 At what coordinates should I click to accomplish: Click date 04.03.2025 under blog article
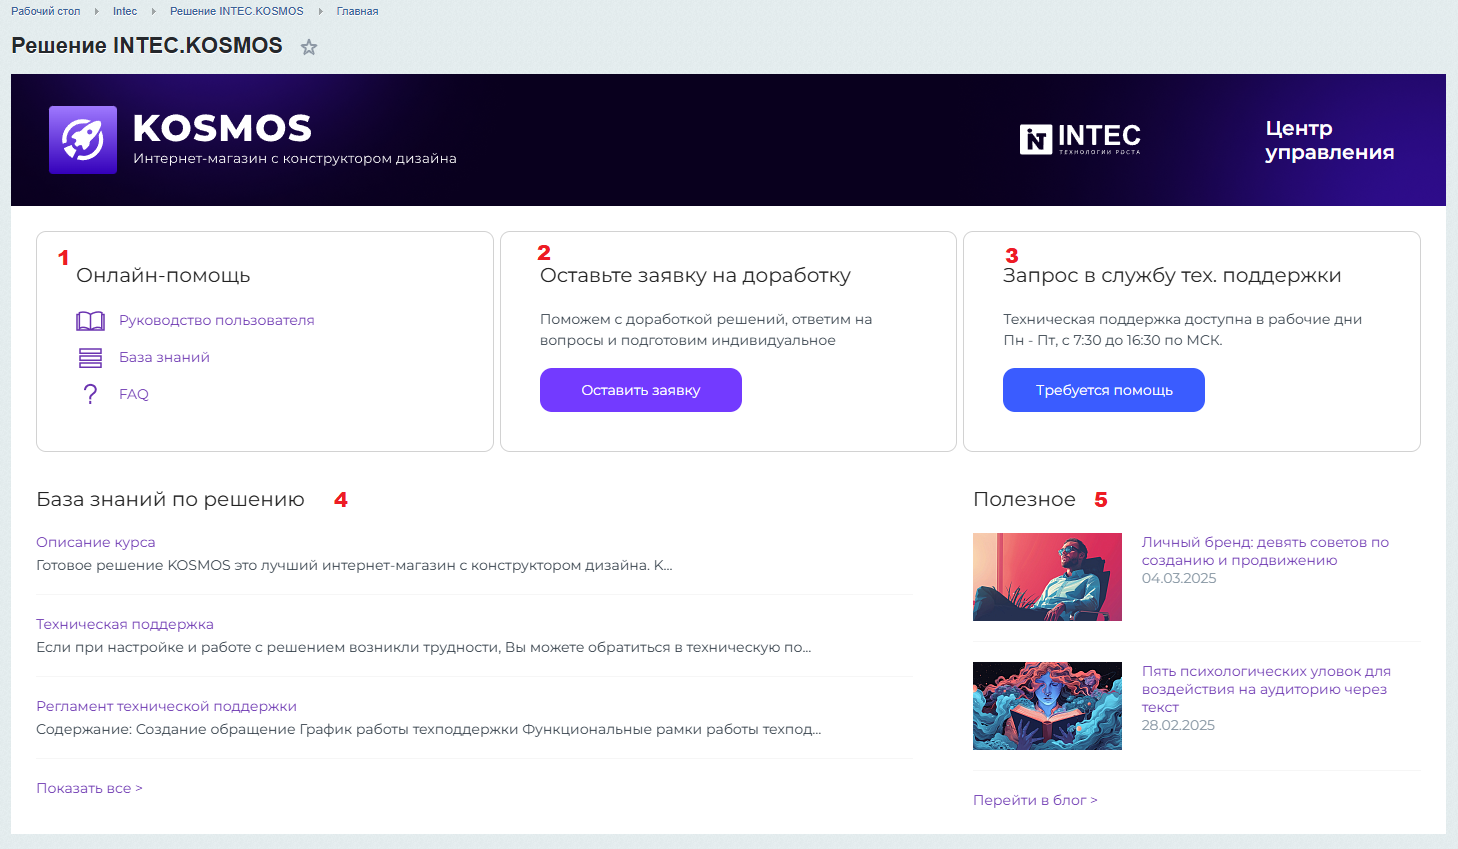(x=1179, y=578)
